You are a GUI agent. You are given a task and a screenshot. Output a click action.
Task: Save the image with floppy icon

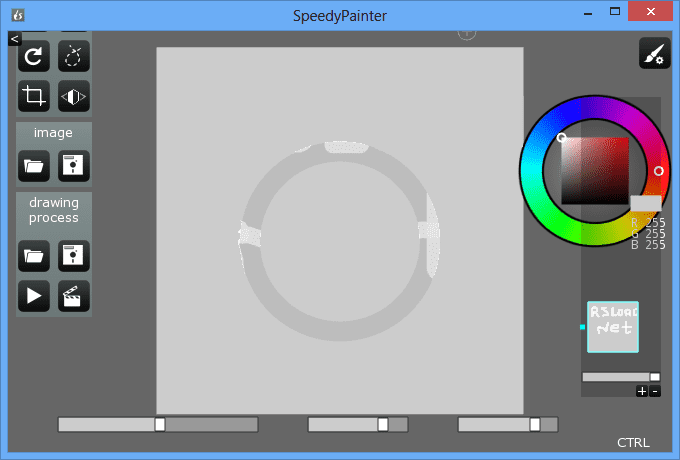(x=73, y=165)
